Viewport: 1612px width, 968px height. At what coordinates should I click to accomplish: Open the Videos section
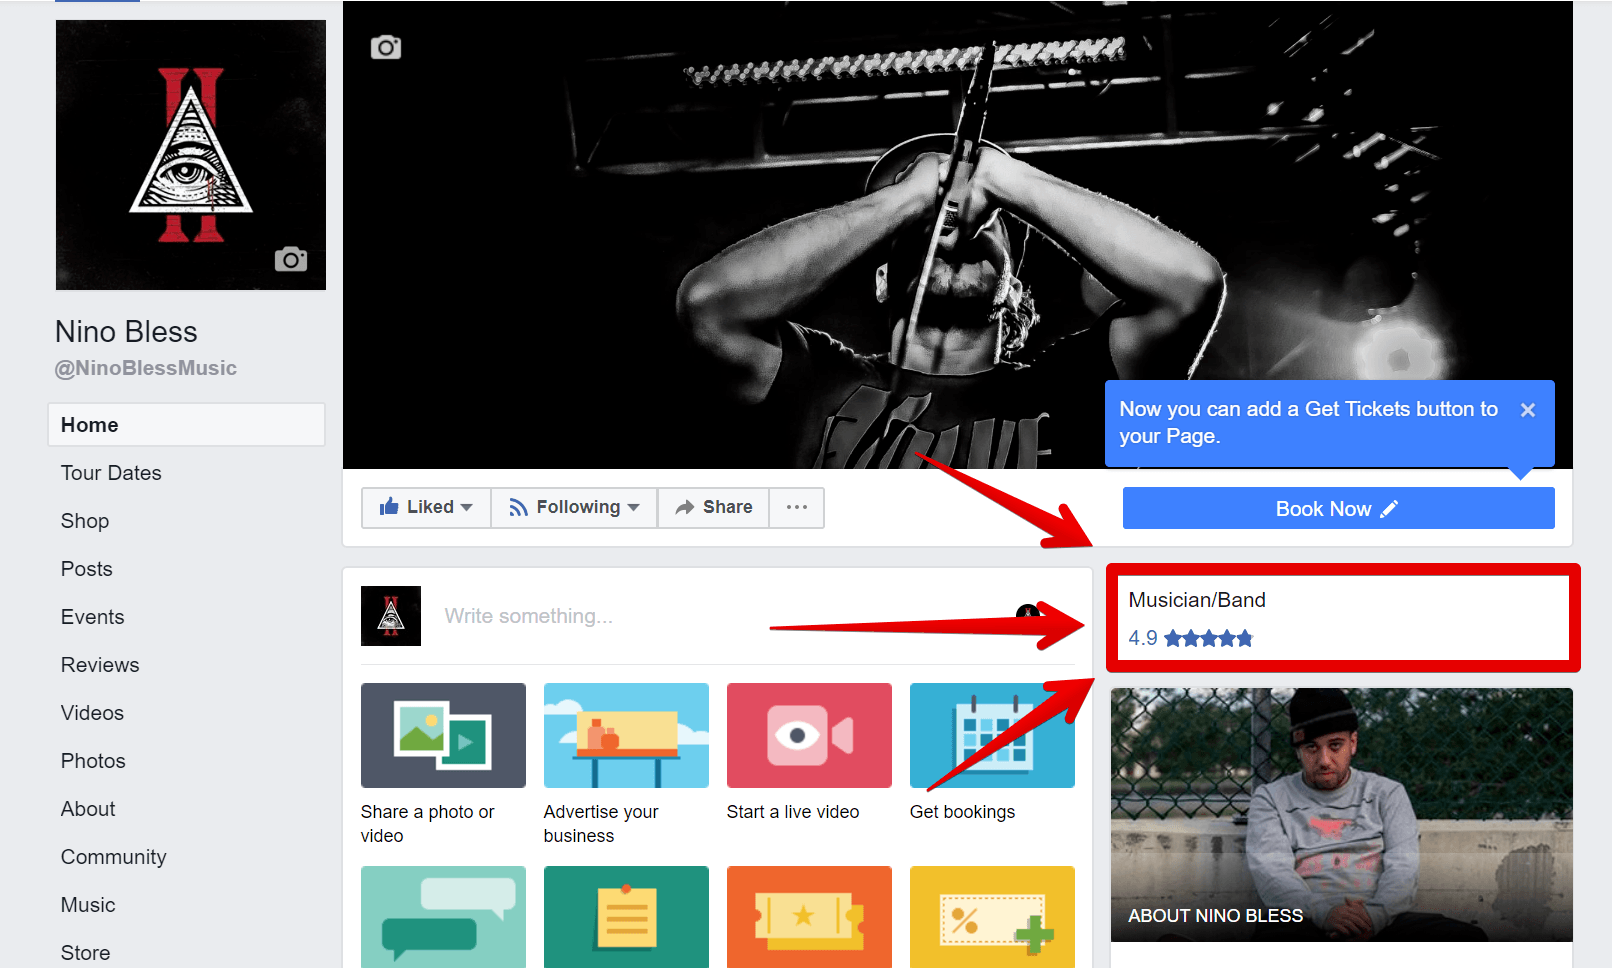[x=93, y=713]
